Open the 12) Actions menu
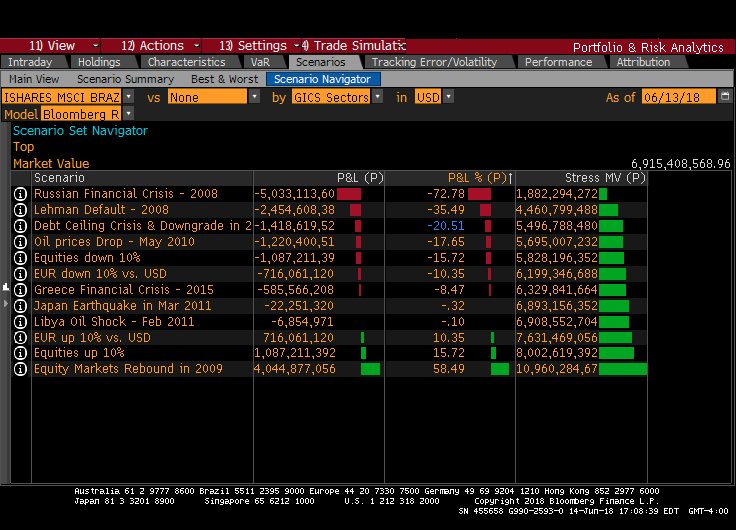 (x=152, y=46)
